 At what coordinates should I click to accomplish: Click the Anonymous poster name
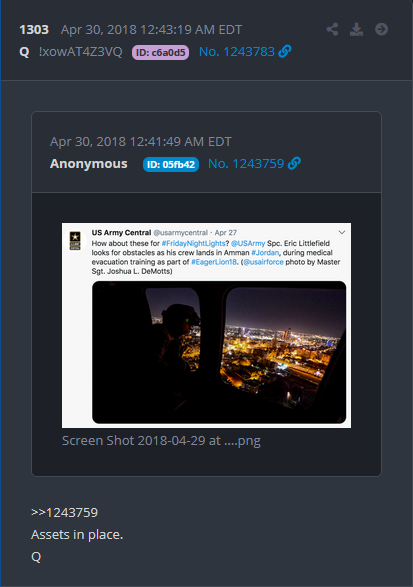click(x=89, y=164)
